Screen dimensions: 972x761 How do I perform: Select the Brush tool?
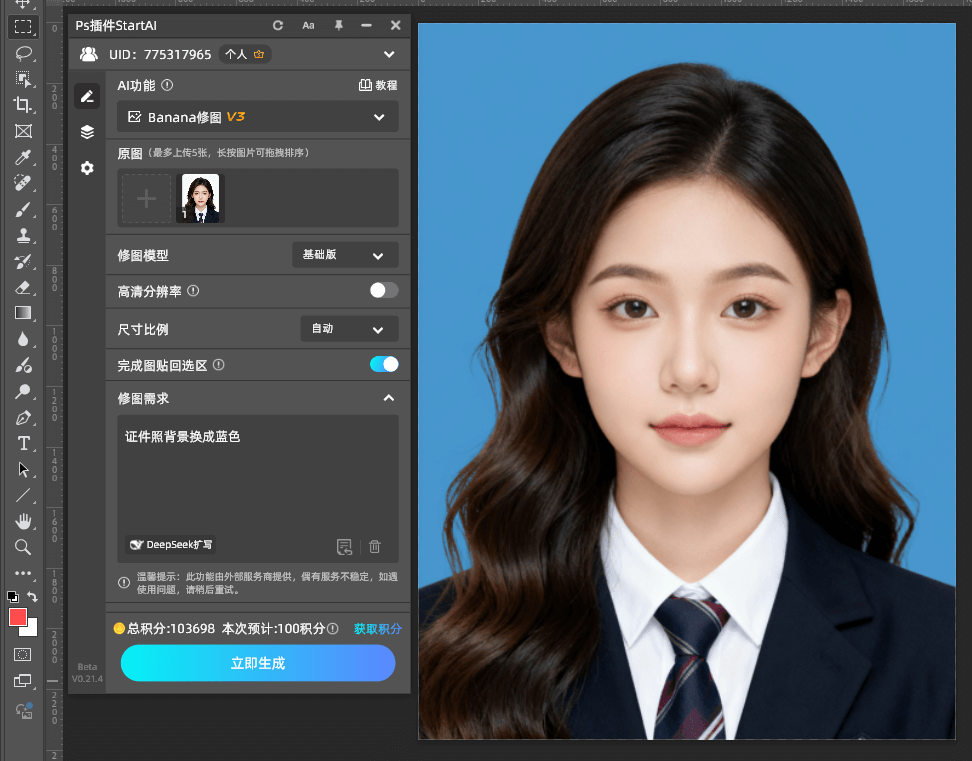pos(22,209)
